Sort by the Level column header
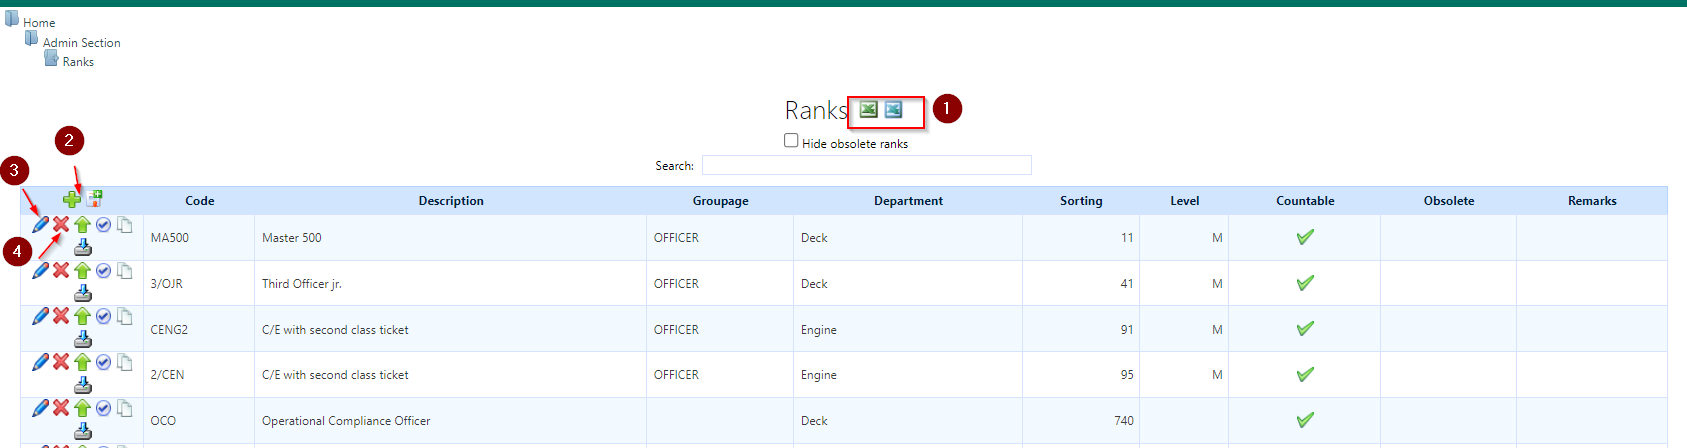 pyautogui.click(x=1185, y=201)
